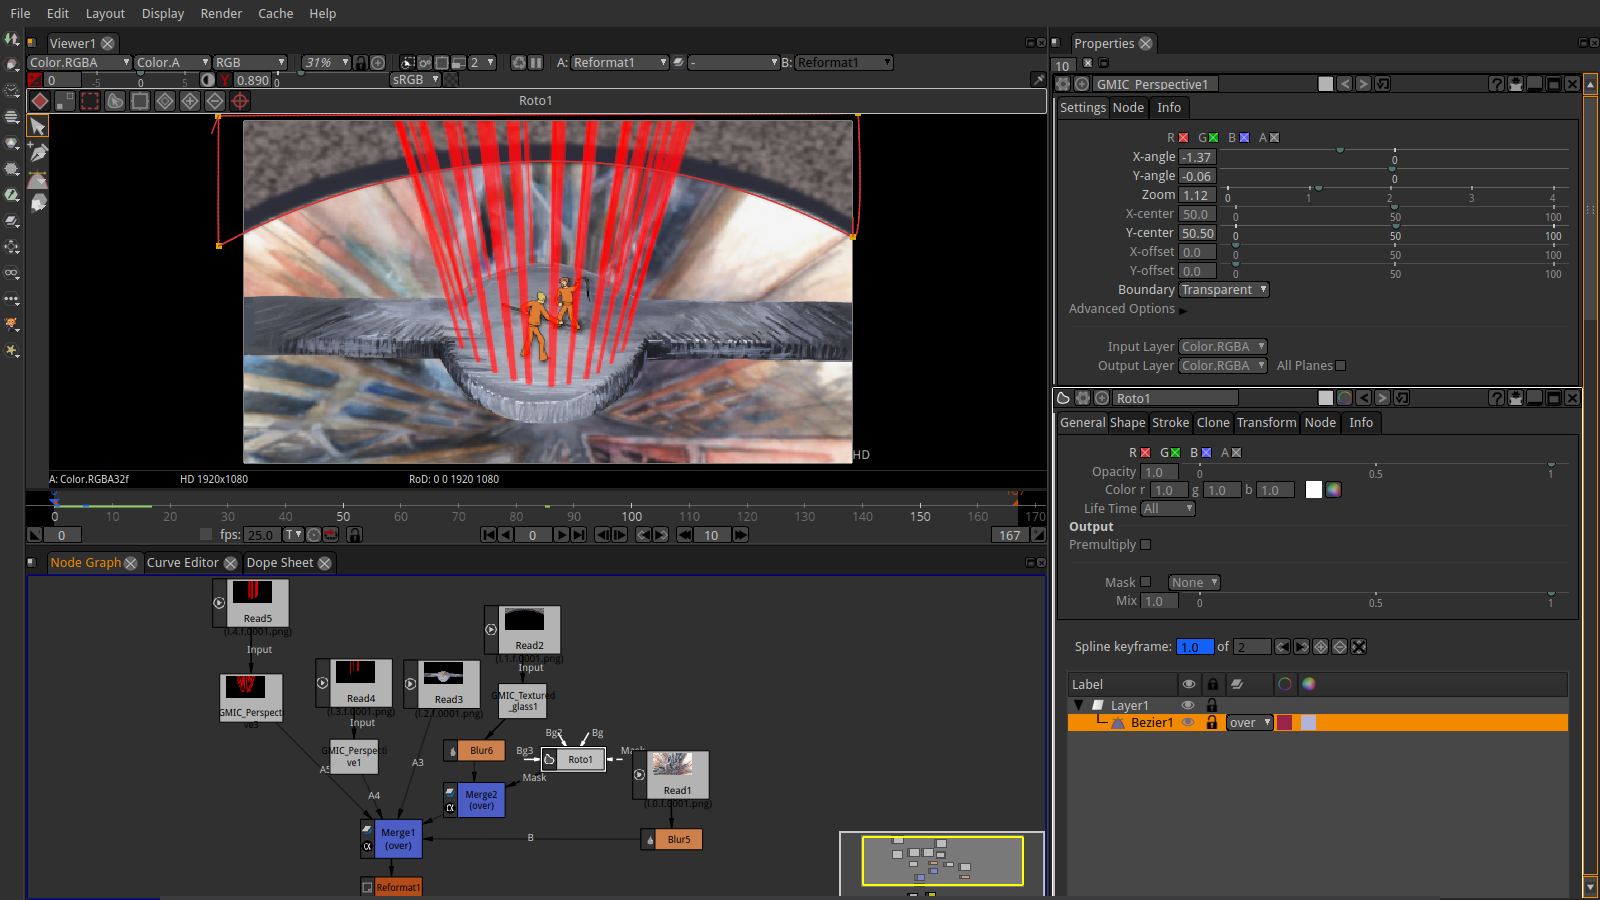Choose the Bezier shape drawing tool
This screenshot has height=900, width=1600.
(x=38, y=180)
